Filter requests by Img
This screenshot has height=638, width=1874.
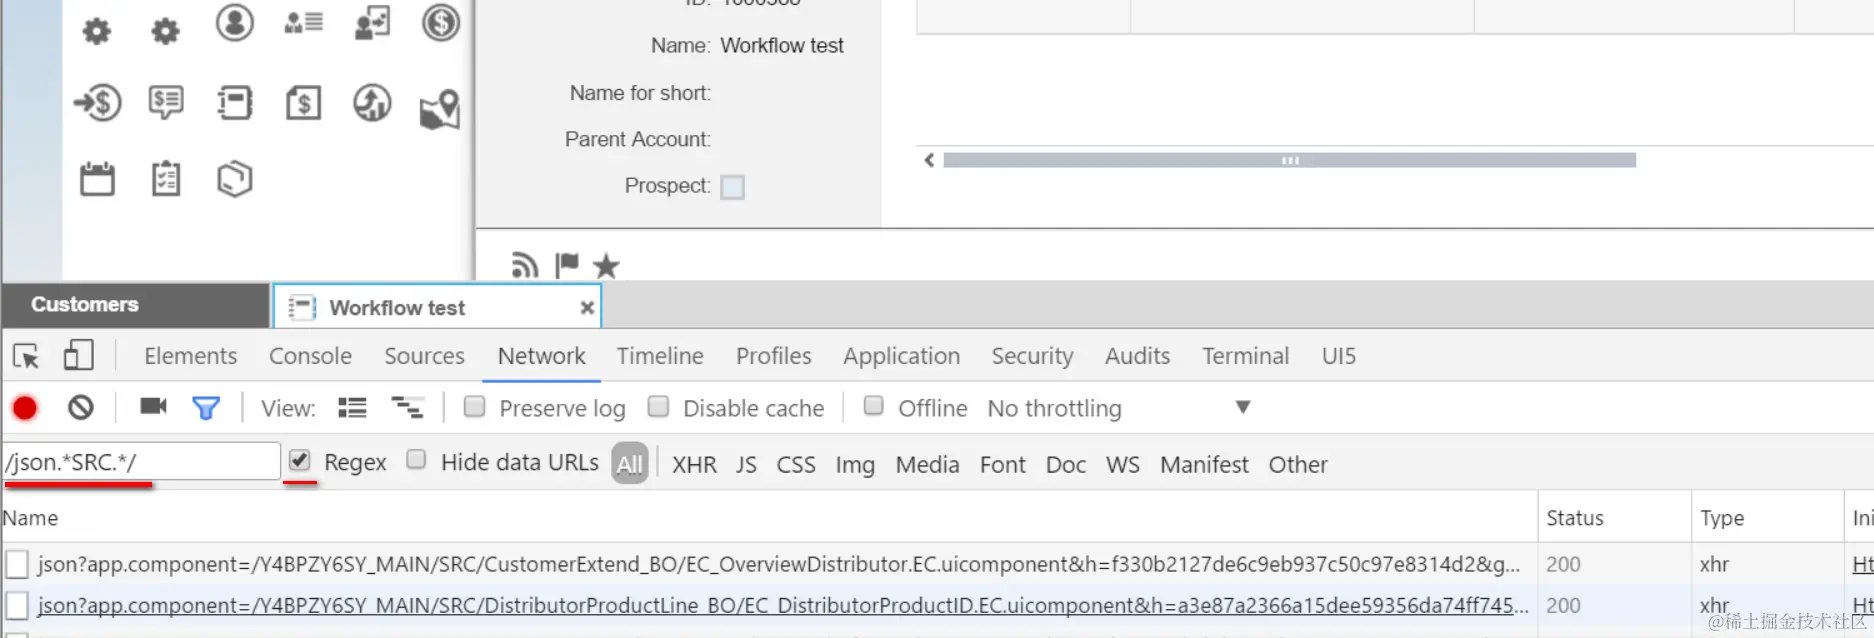(855, 465)
